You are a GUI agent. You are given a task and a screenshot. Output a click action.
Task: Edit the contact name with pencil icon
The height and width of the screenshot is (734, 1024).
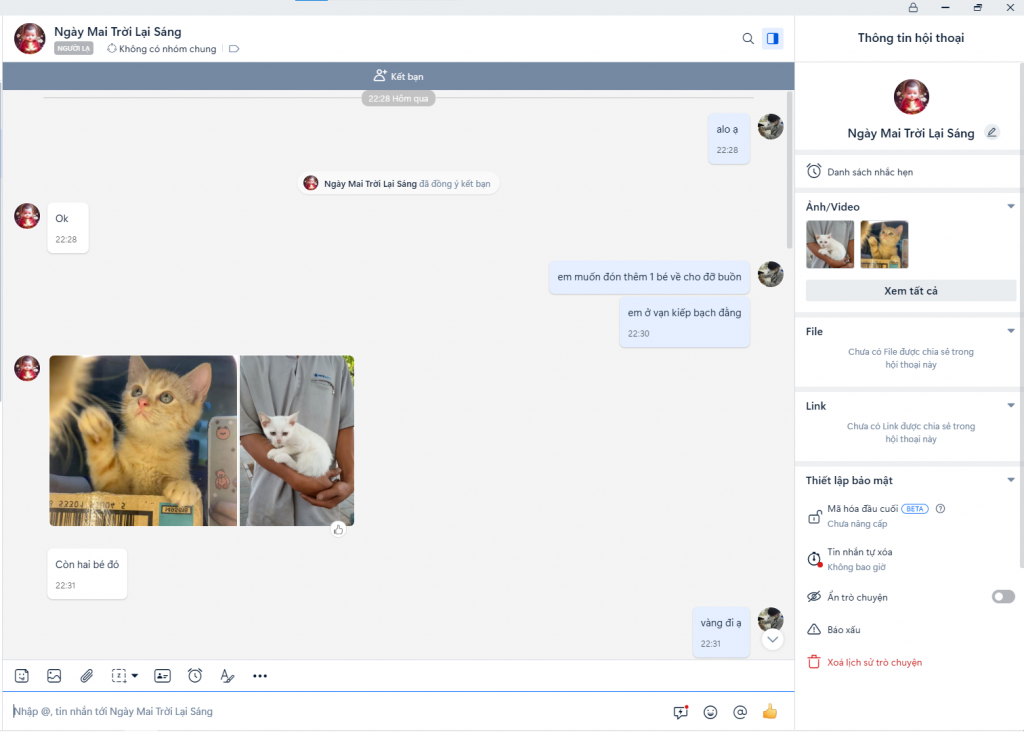point(992,133)
